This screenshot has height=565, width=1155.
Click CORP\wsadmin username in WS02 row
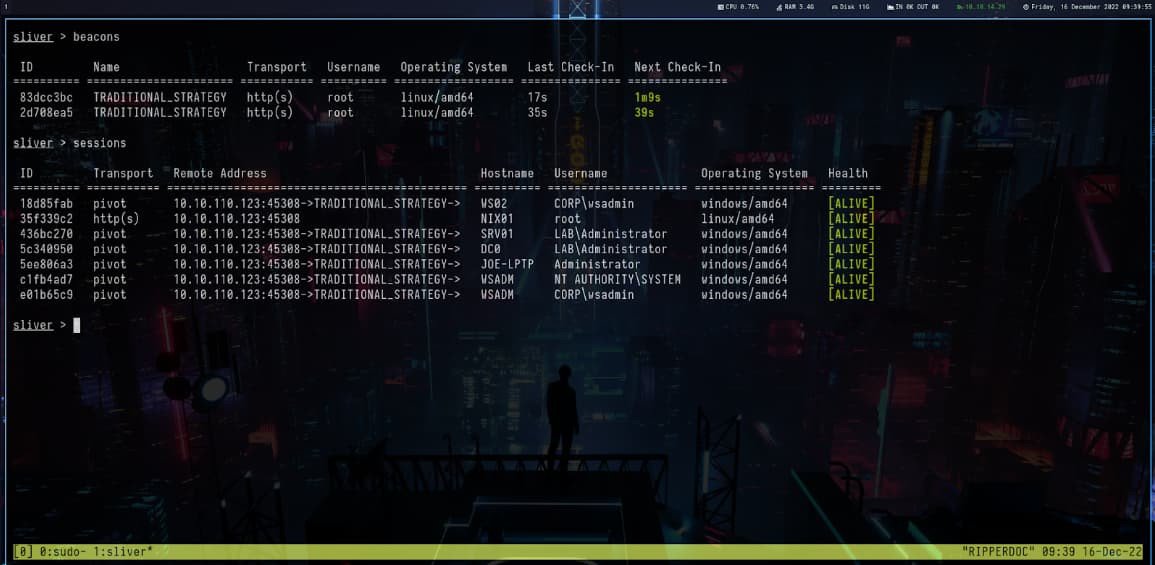[594, 203]
